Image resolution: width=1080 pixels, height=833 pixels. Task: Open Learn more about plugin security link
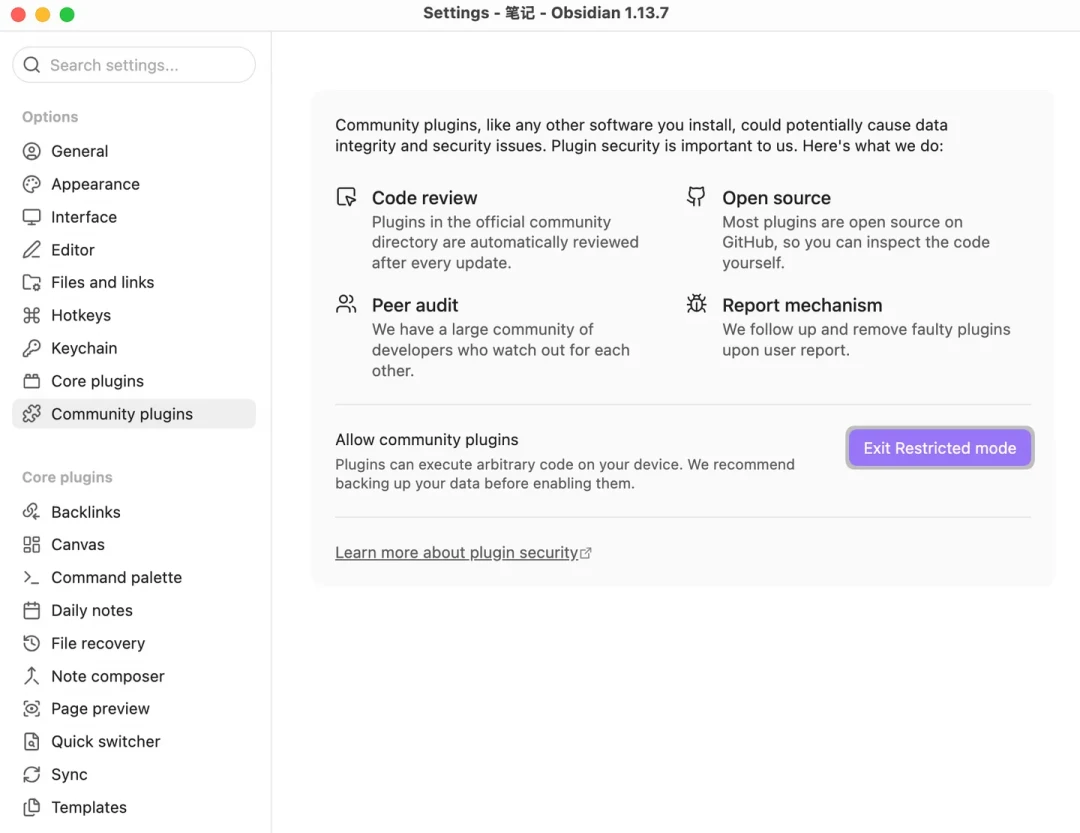[x=463, y=553]
